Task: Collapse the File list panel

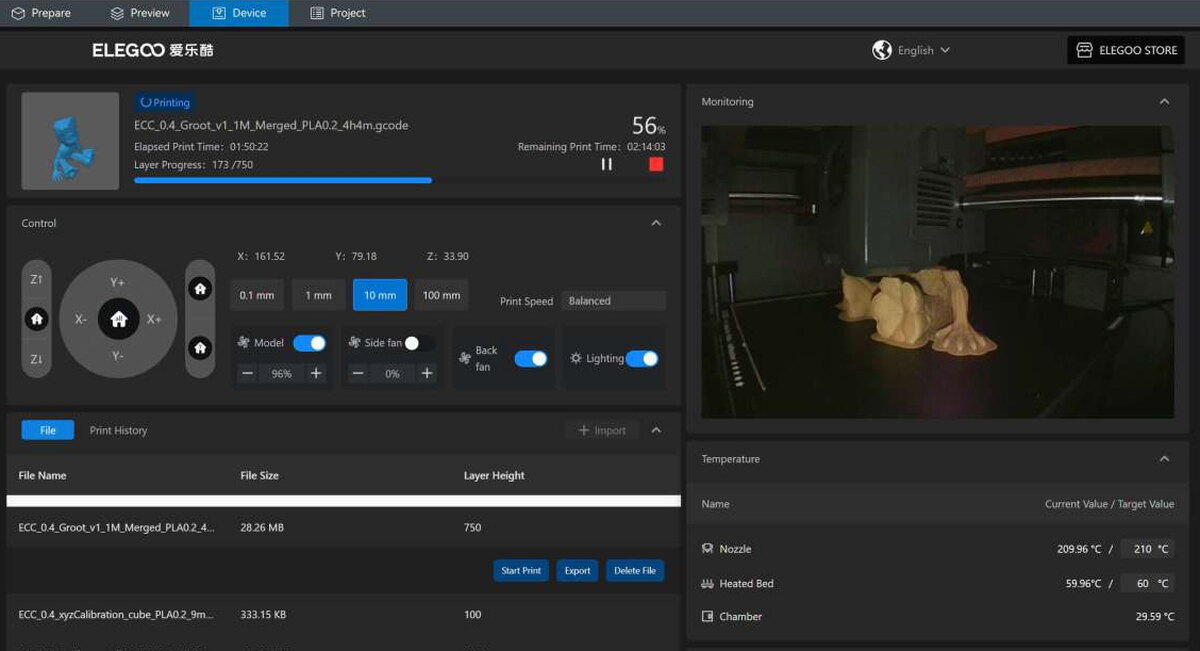Action: [x=656, y=430]
